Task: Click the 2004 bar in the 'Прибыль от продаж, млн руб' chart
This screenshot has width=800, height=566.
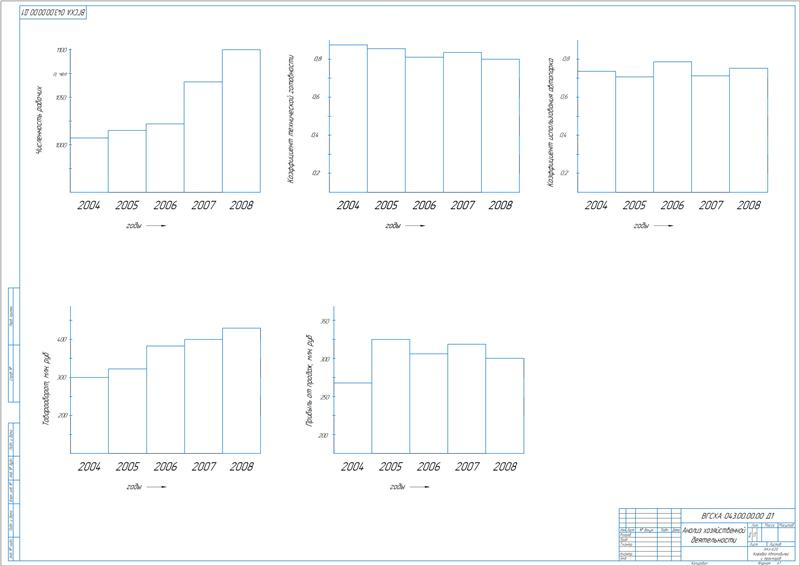Action: point(353,418)
